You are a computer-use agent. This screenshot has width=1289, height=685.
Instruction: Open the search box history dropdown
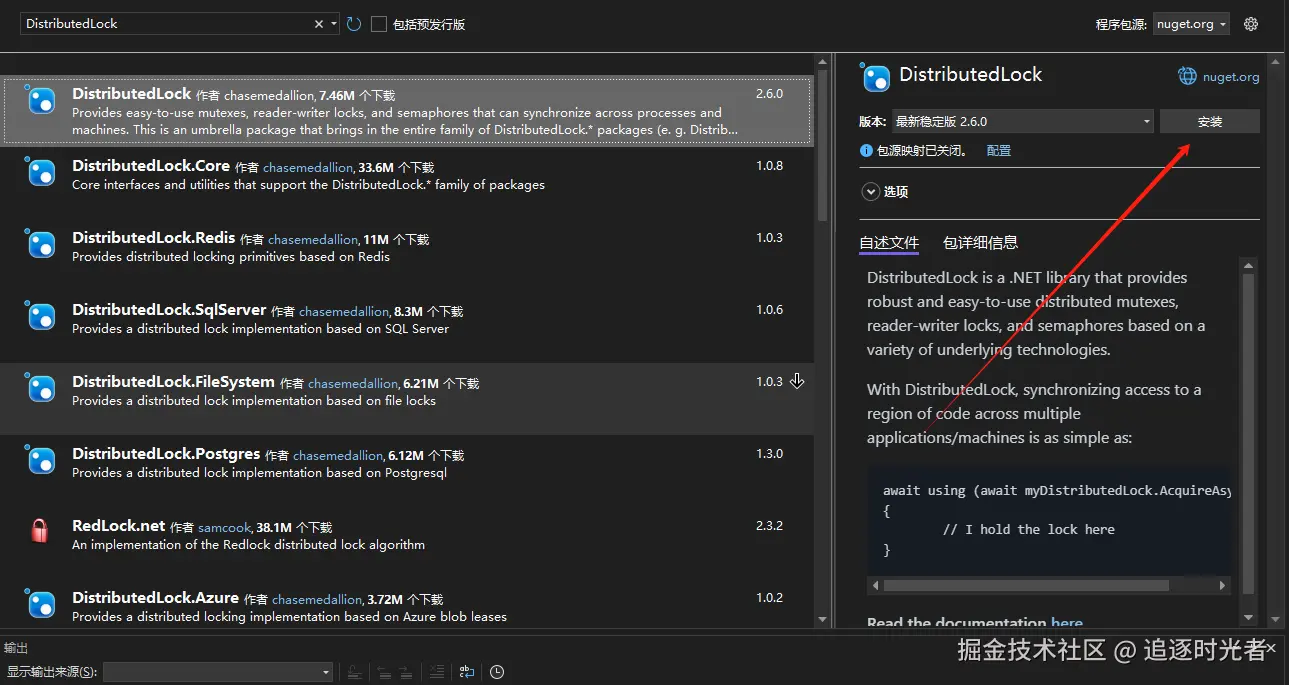tap(334, 24)
